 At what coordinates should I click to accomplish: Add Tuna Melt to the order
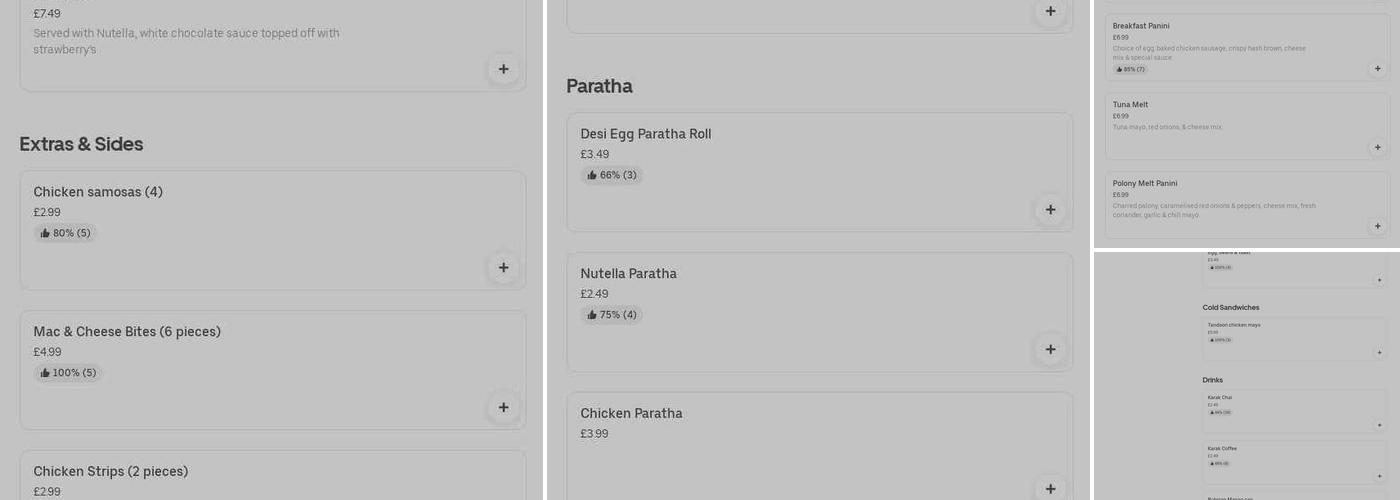coord(1377,148)
